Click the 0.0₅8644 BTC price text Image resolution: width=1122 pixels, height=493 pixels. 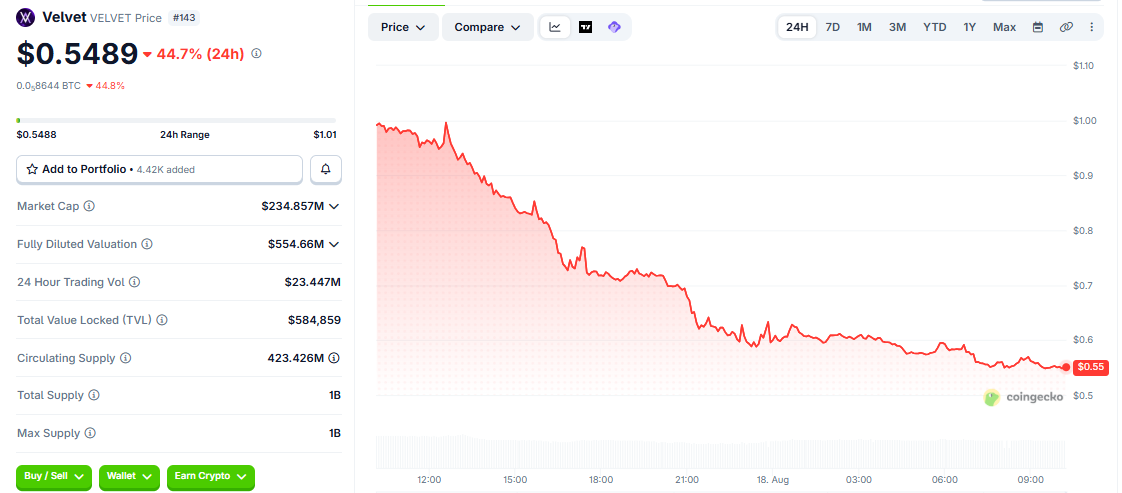(49, 86)
